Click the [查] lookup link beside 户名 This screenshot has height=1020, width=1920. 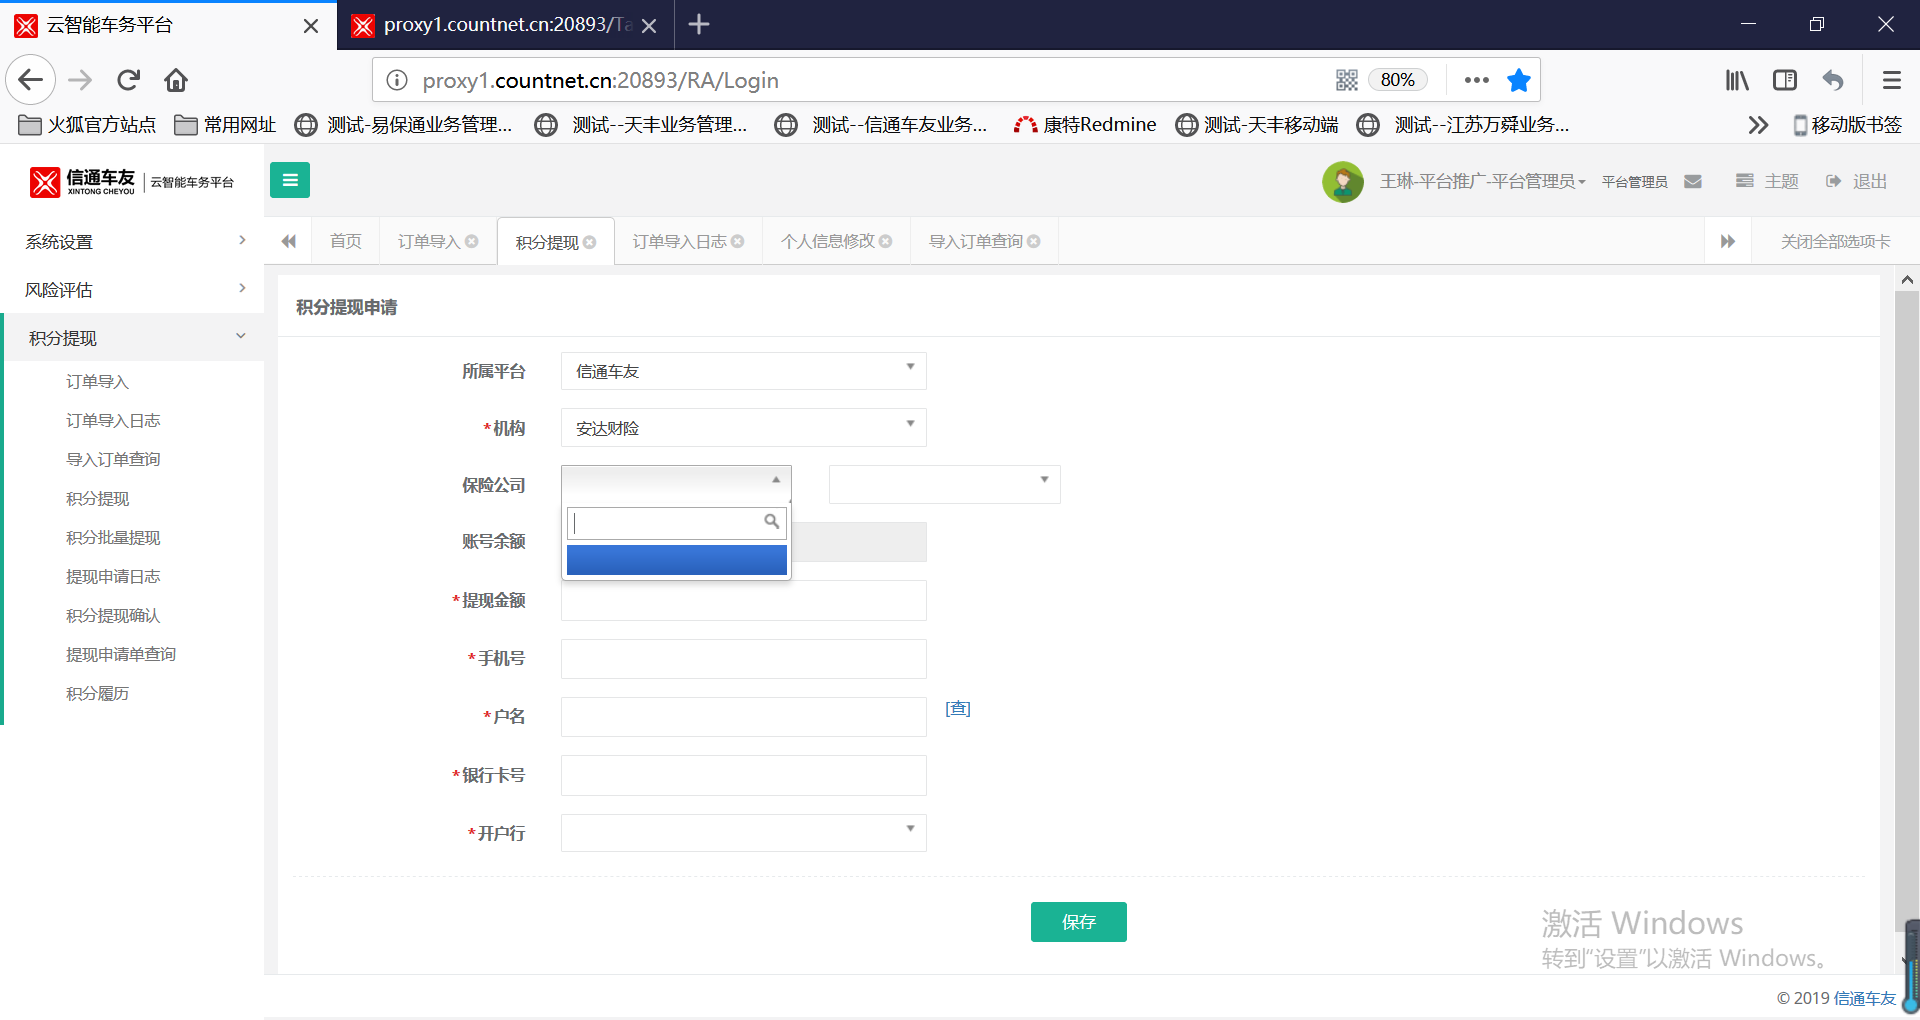tap(958, 708)
